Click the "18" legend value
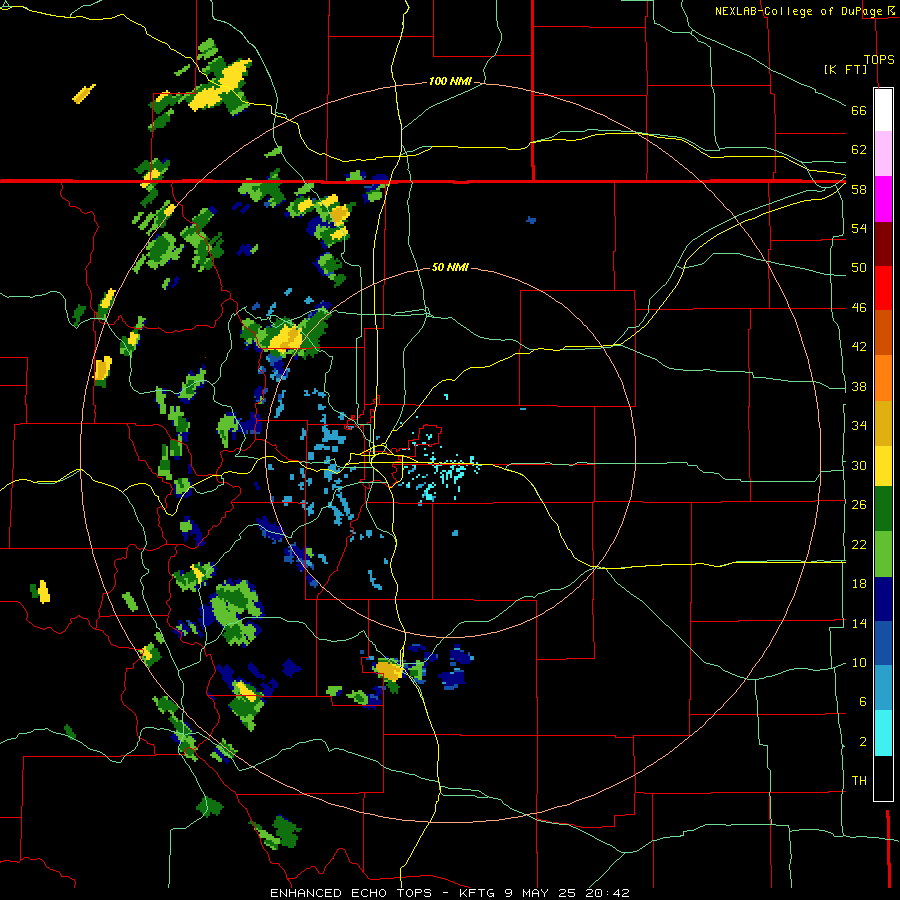The height and width of the screenshot is (900, 900). click(859, 584)
